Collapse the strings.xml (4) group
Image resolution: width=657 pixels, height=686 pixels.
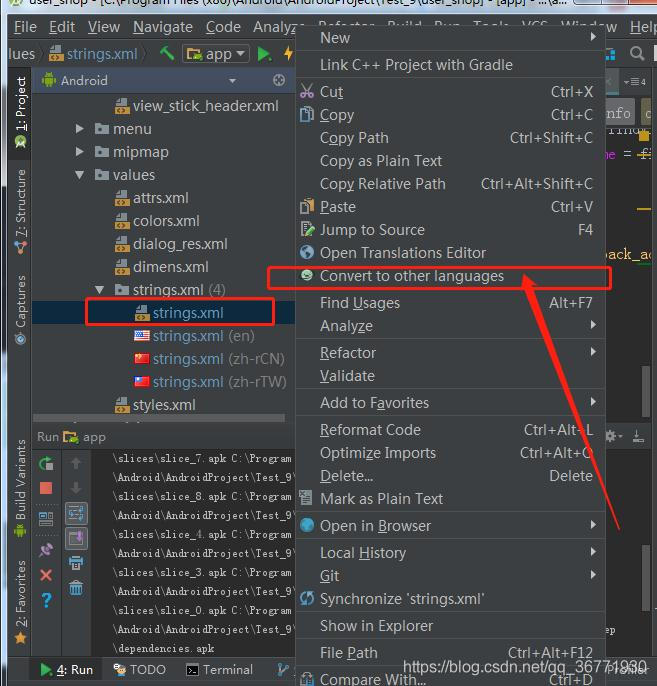coord(100,290)
